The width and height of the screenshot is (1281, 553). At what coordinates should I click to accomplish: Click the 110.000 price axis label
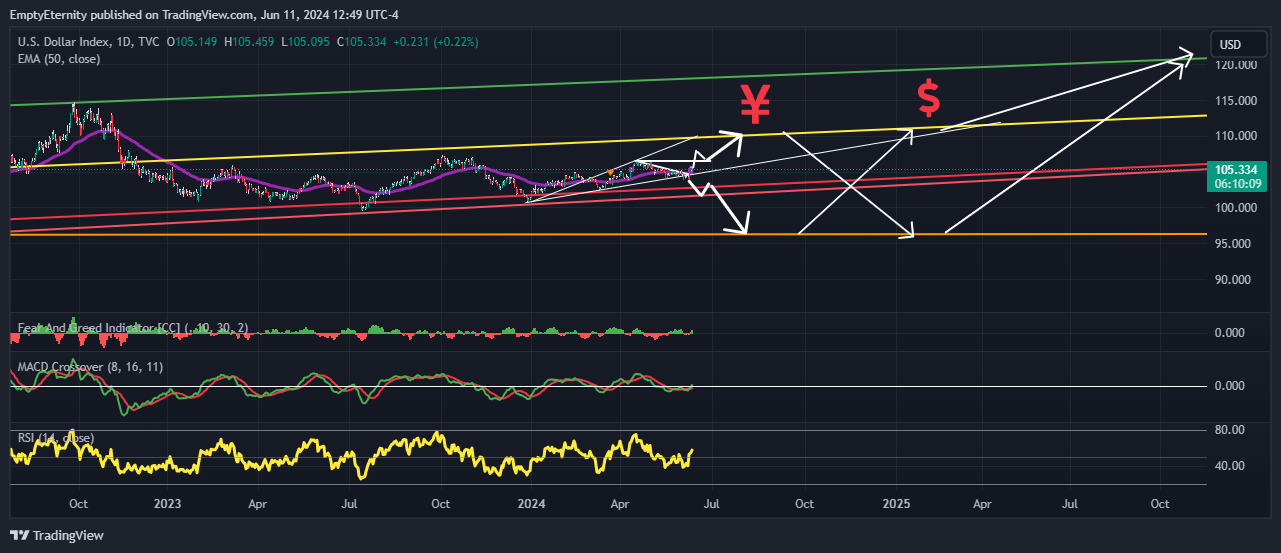click(x=1235, y=136)
